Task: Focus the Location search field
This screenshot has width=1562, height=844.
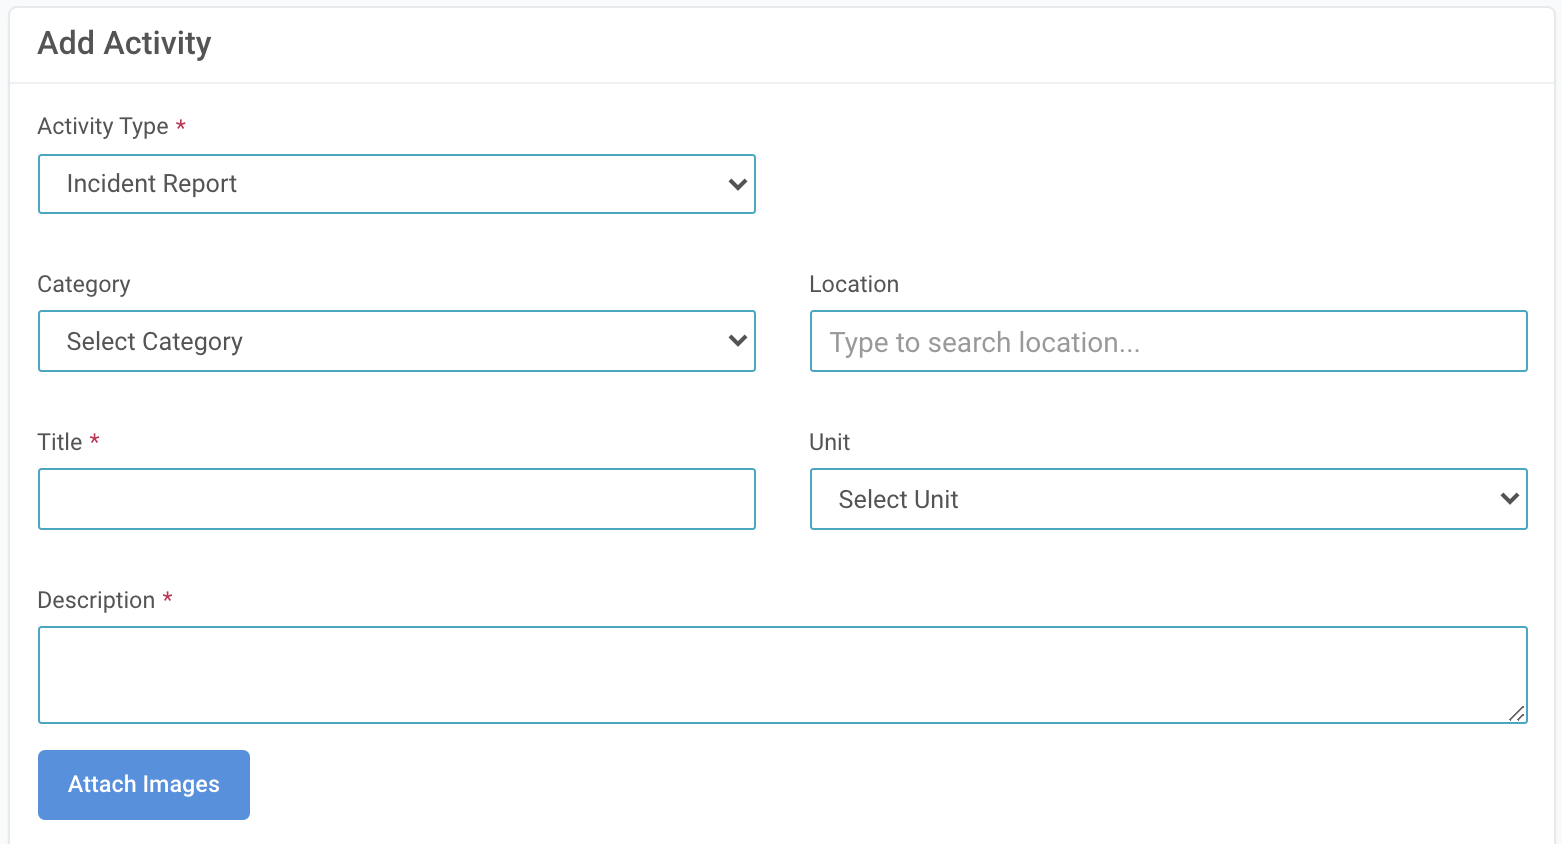Action: pyautogui.click(x=1168, y=342)
